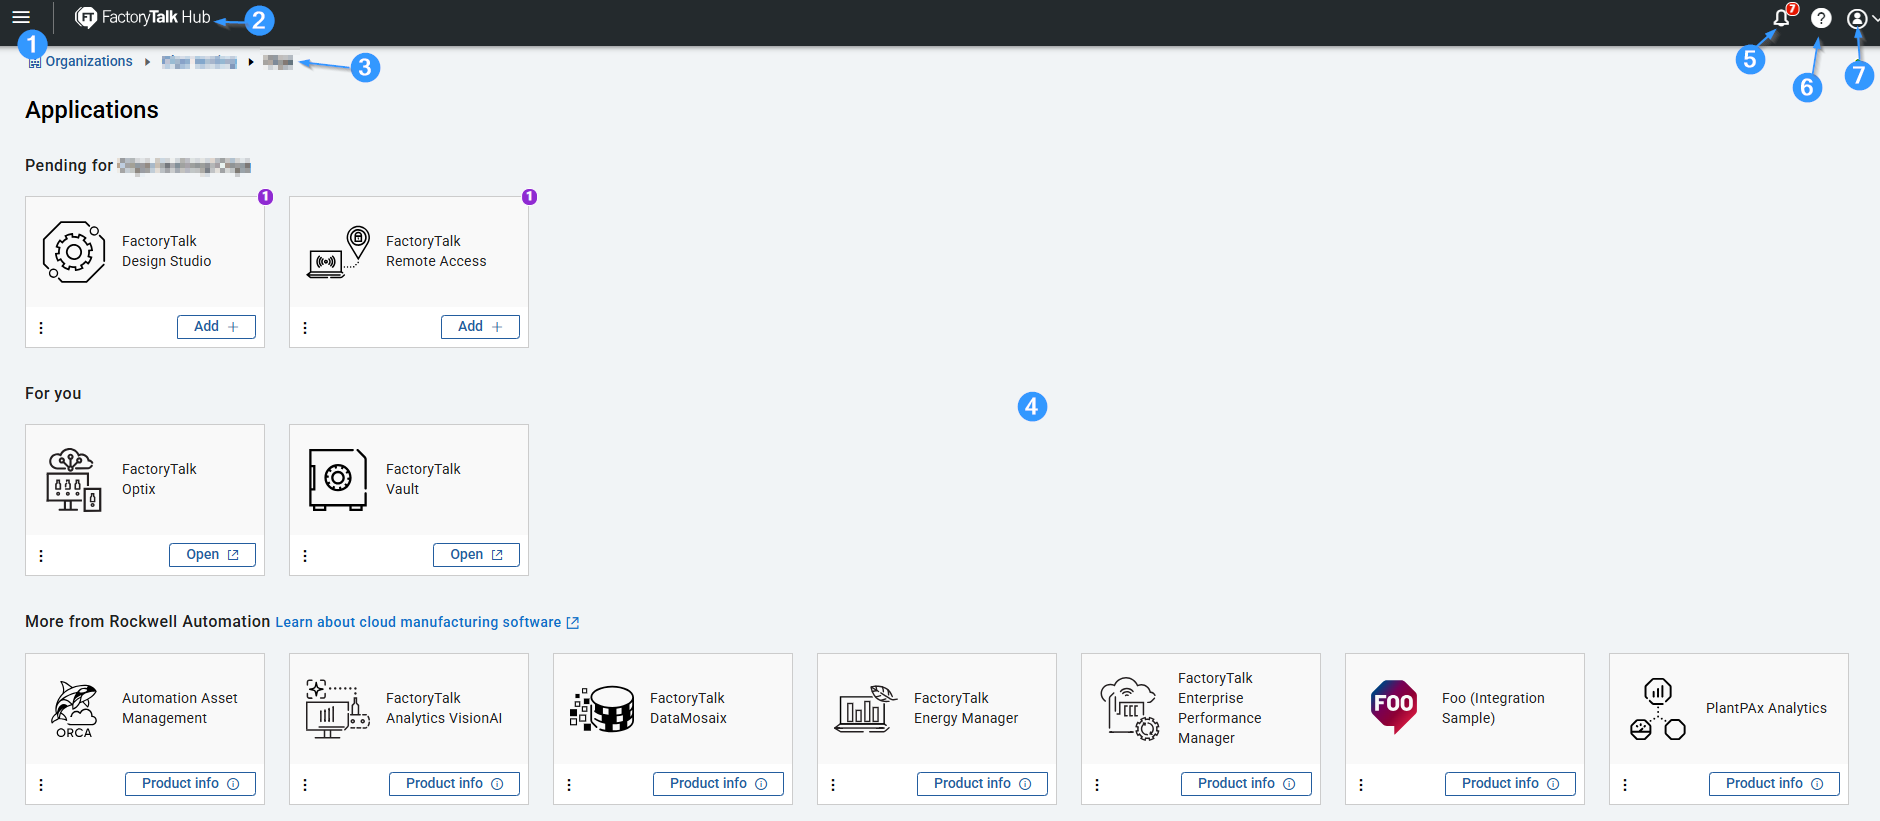The height and width of the screenshot is (821, 1880).
Task: Open the hamburger navigation menu
Action: point(21,17)
